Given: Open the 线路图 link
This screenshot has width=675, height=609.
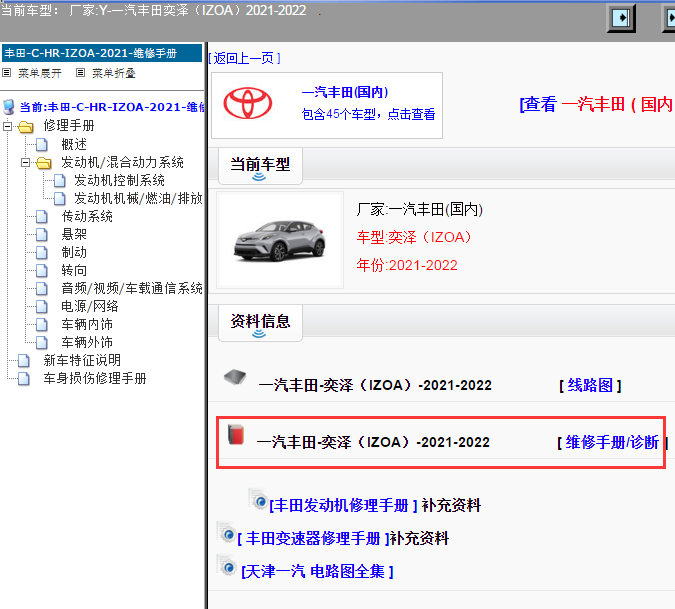Looking at the screenshot, I should point(590,385).
